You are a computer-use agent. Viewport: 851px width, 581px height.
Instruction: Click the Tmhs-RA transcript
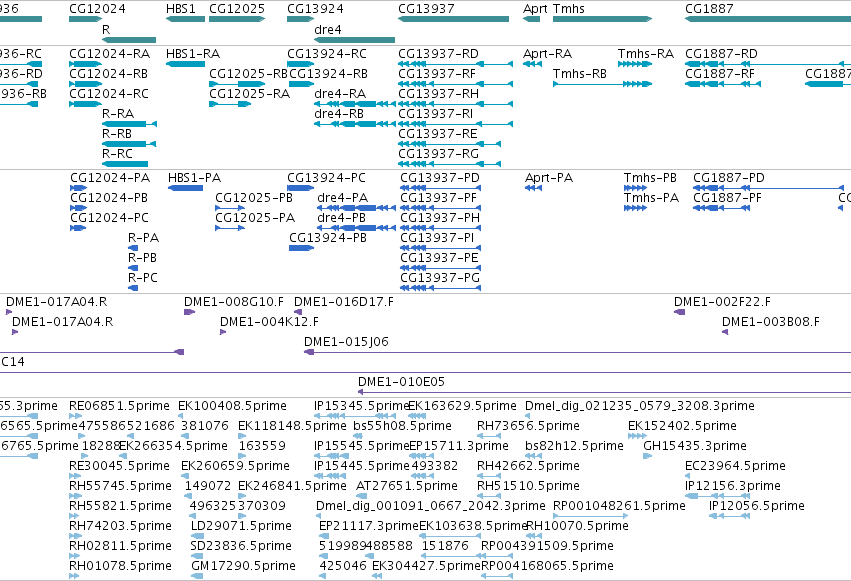(634, 64)
